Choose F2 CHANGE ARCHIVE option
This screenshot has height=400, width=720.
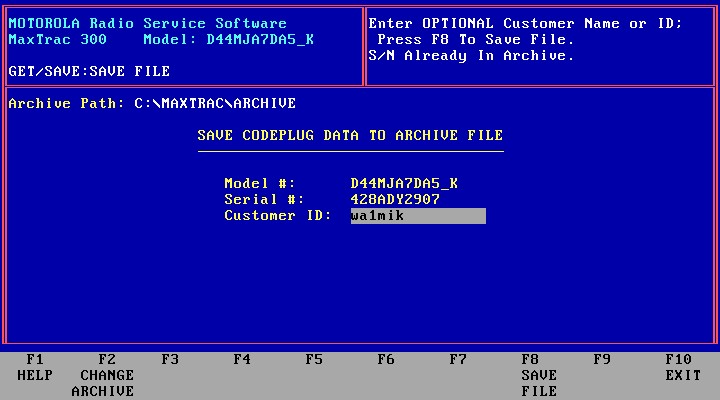pyautogui.click(x=103, y=375)
